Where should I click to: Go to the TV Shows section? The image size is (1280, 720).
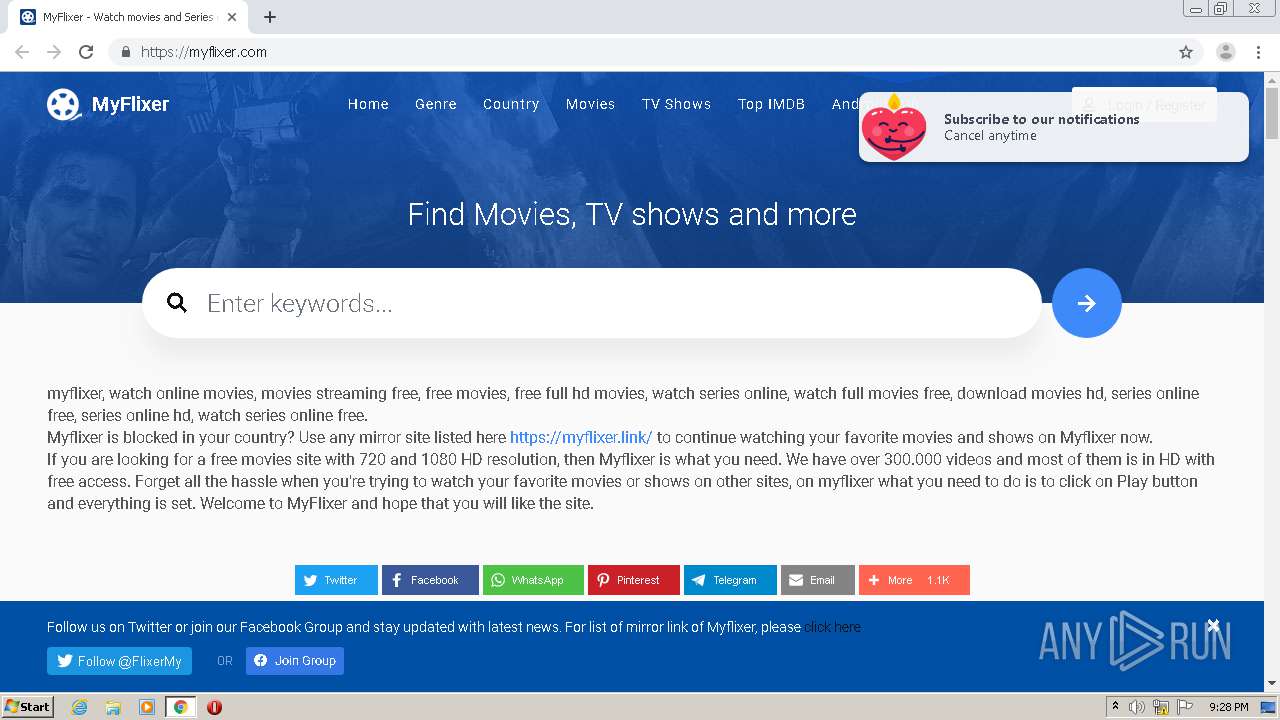(x=676, y=104)
